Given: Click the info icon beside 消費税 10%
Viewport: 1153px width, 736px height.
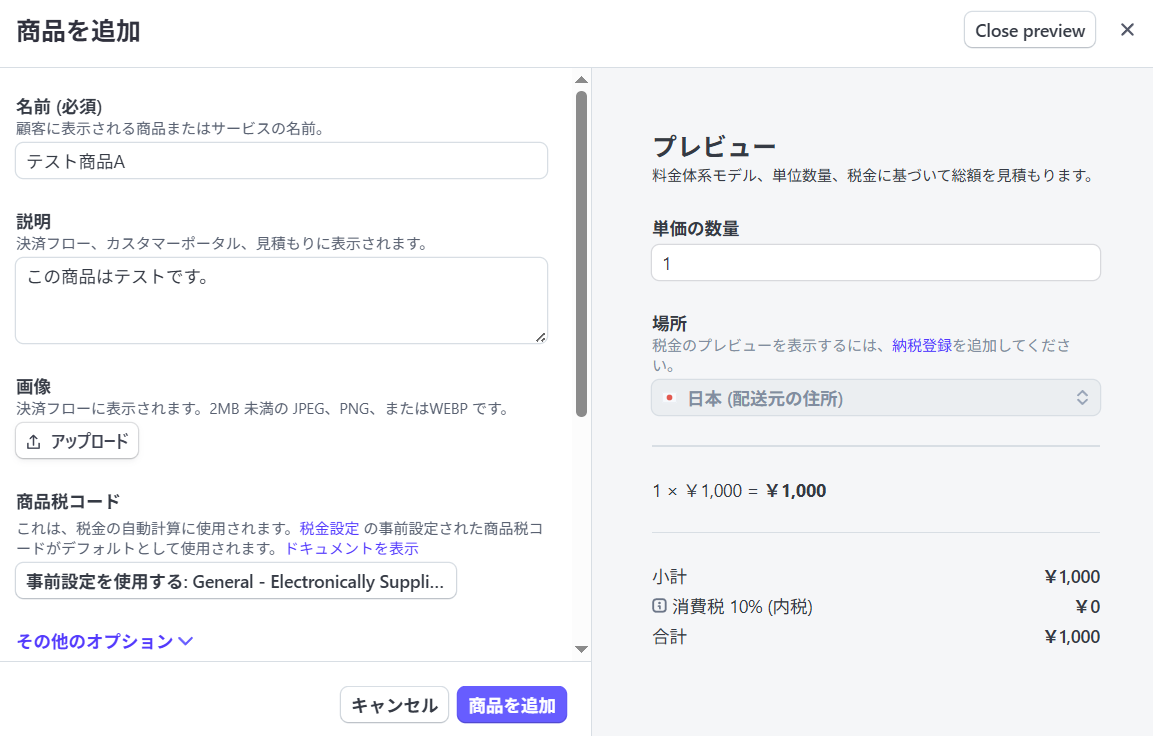Looking at the screenshot, I should 659,606.
